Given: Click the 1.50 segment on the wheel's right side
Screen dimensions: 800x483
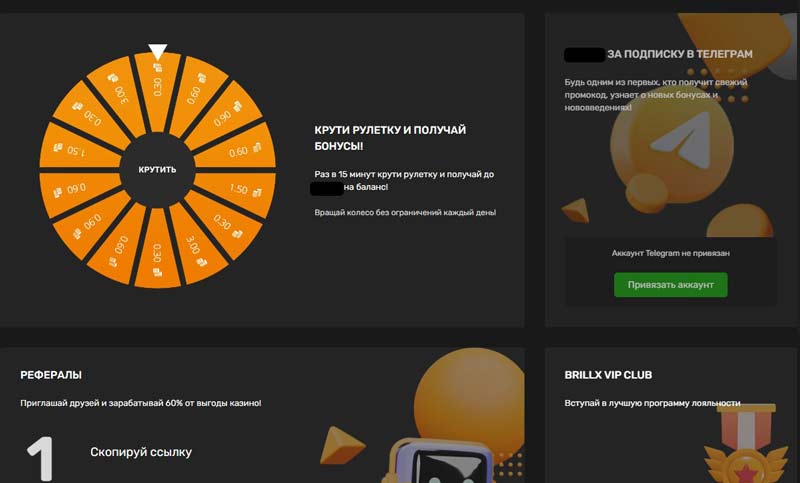Looking at the screenshot, I should coord(240,190).
